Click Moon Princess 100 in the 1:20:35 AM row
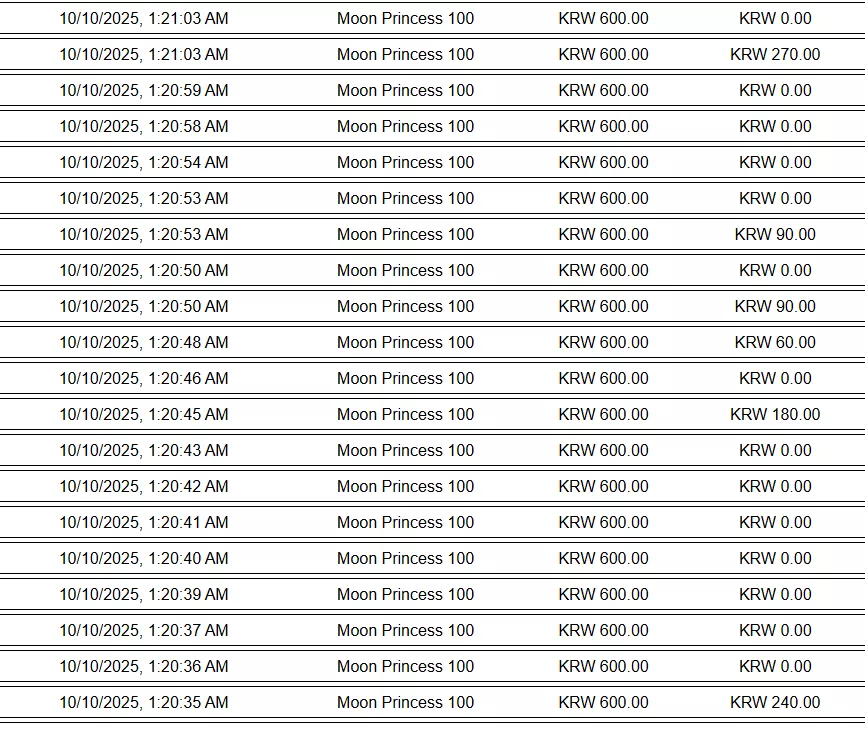Image resolution: width=865 pixels, height=730 pixels. coord(405,702)
